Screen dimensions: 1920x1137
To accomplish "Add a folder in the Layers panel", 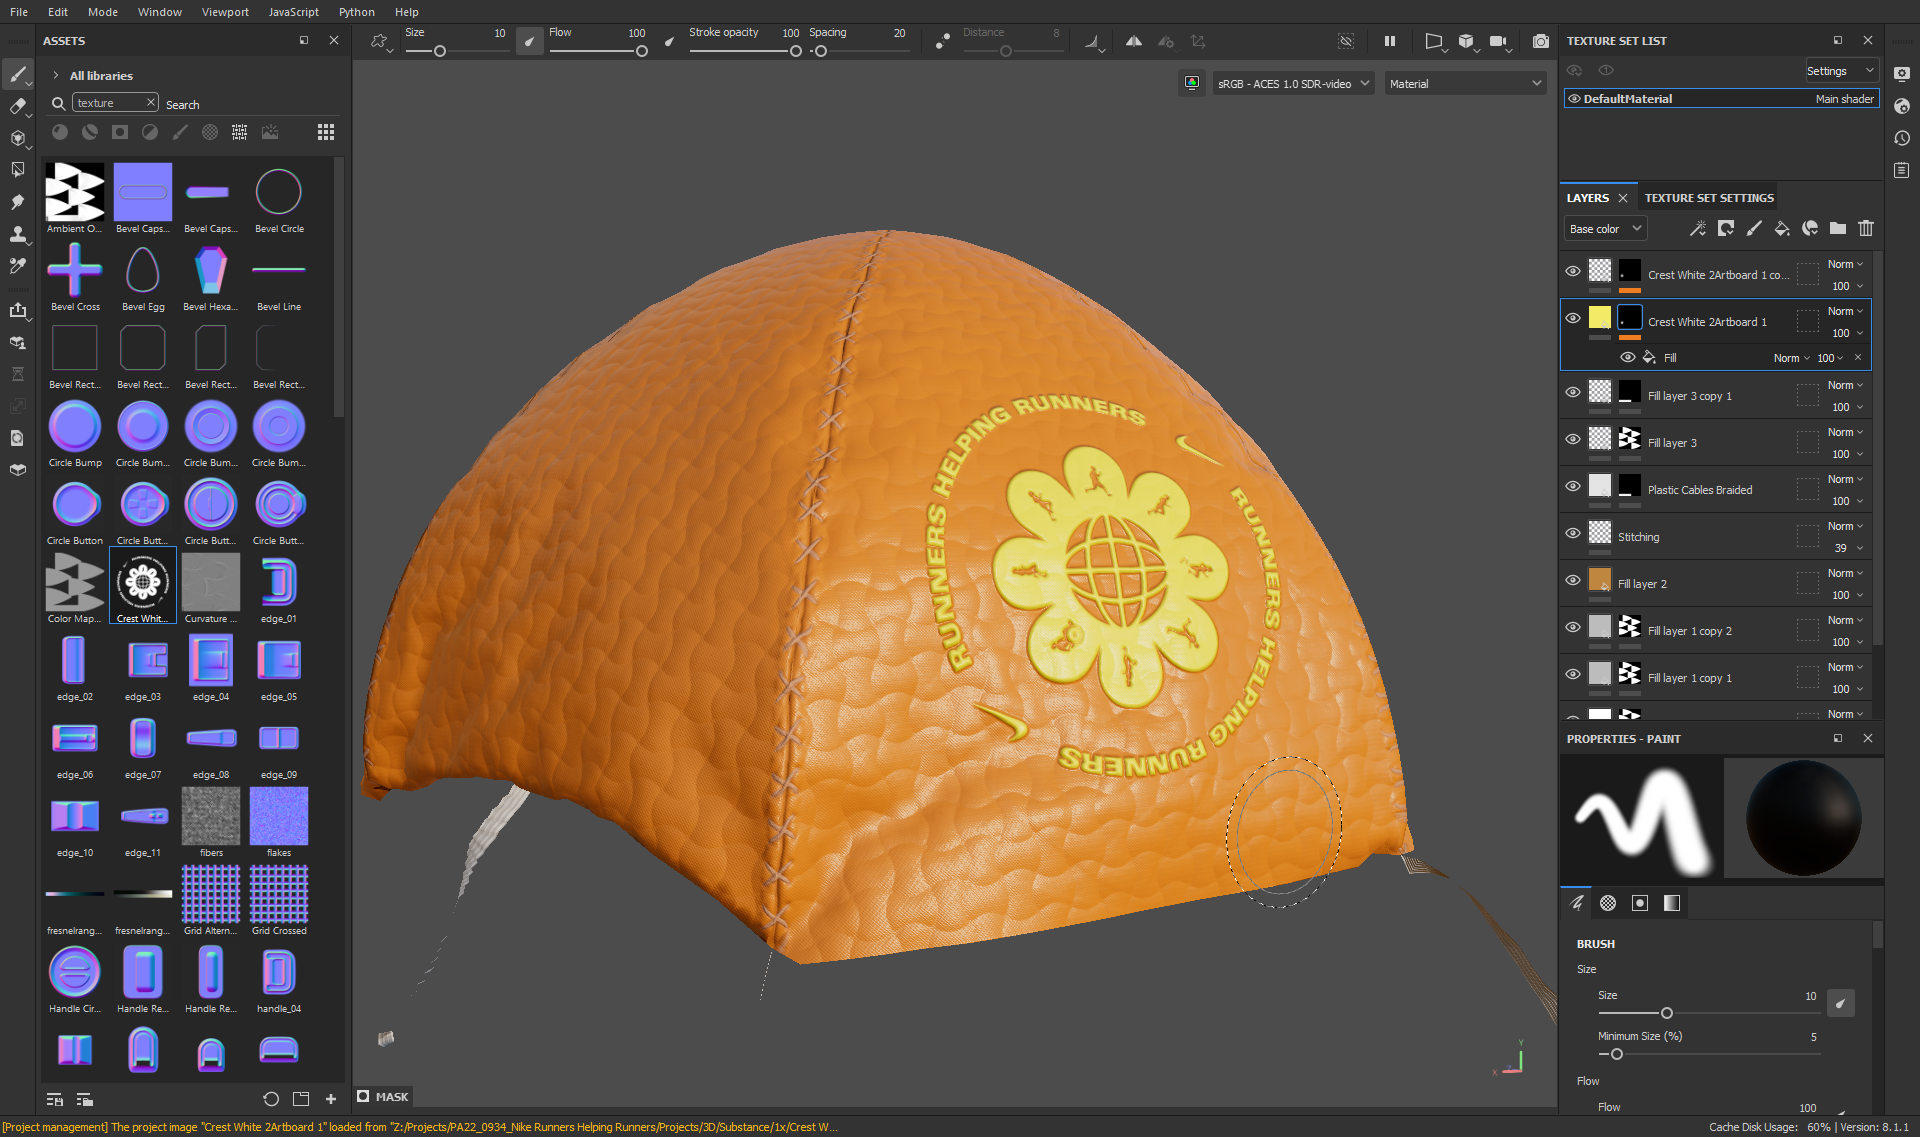I will [x=1838, y=229].
